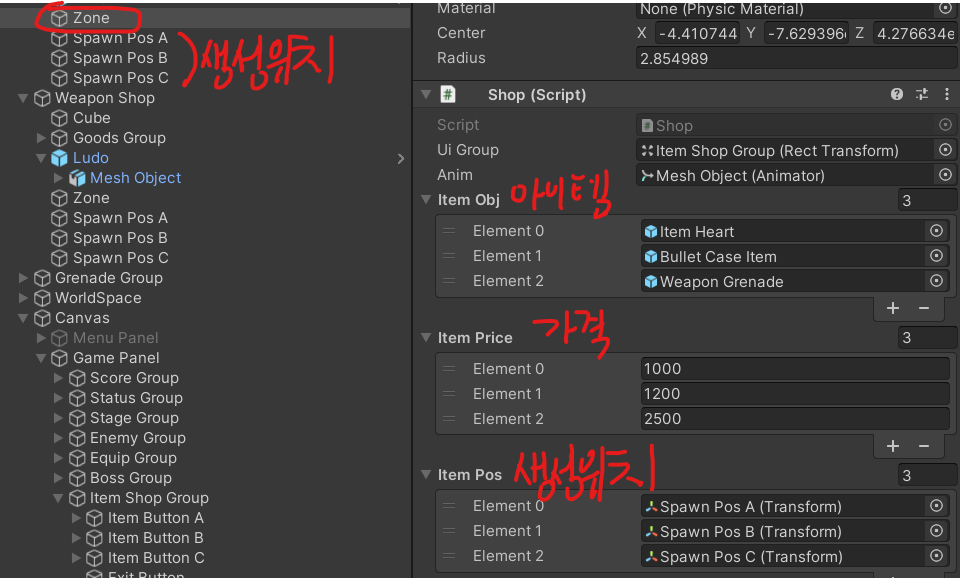Open help reference for Shop script component
This screenshot has height=578, width=960.
click(897, 95)
